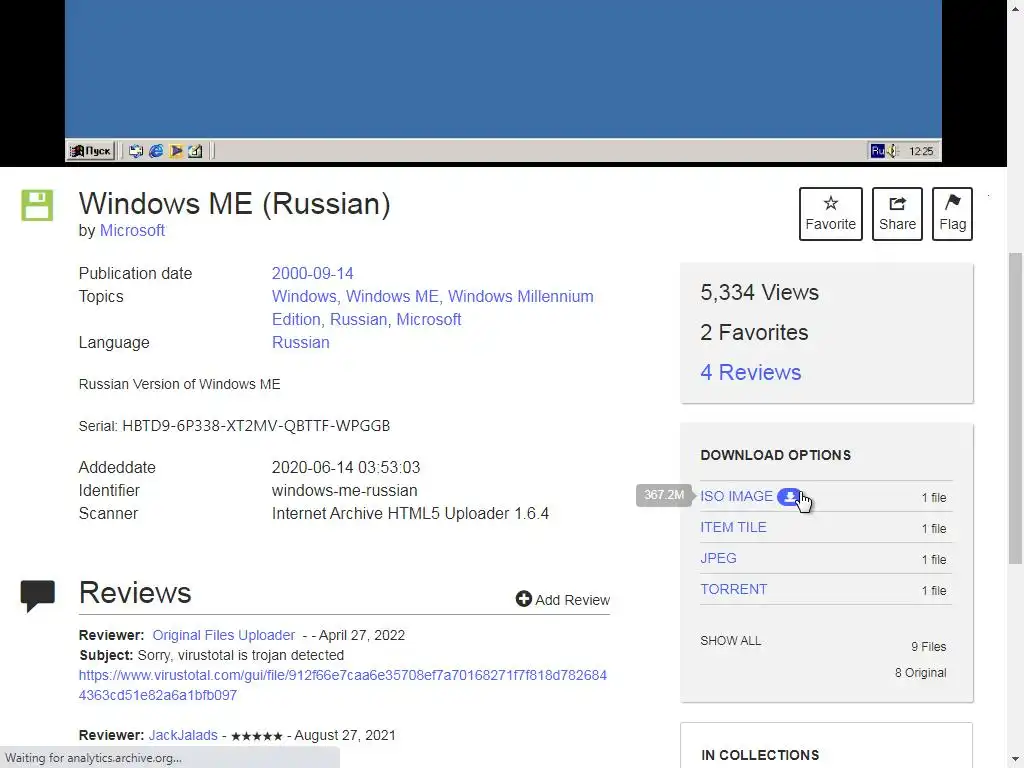Click the volume speaker tray icon
This screenshot has width=1024, height=768.
[x=892, y=151]
